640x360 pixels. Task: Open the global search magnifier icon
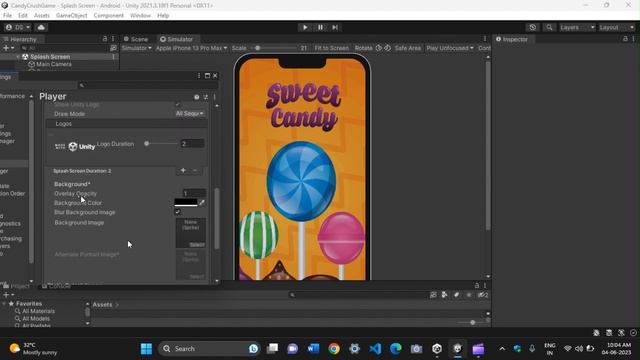tap(549, 27)
